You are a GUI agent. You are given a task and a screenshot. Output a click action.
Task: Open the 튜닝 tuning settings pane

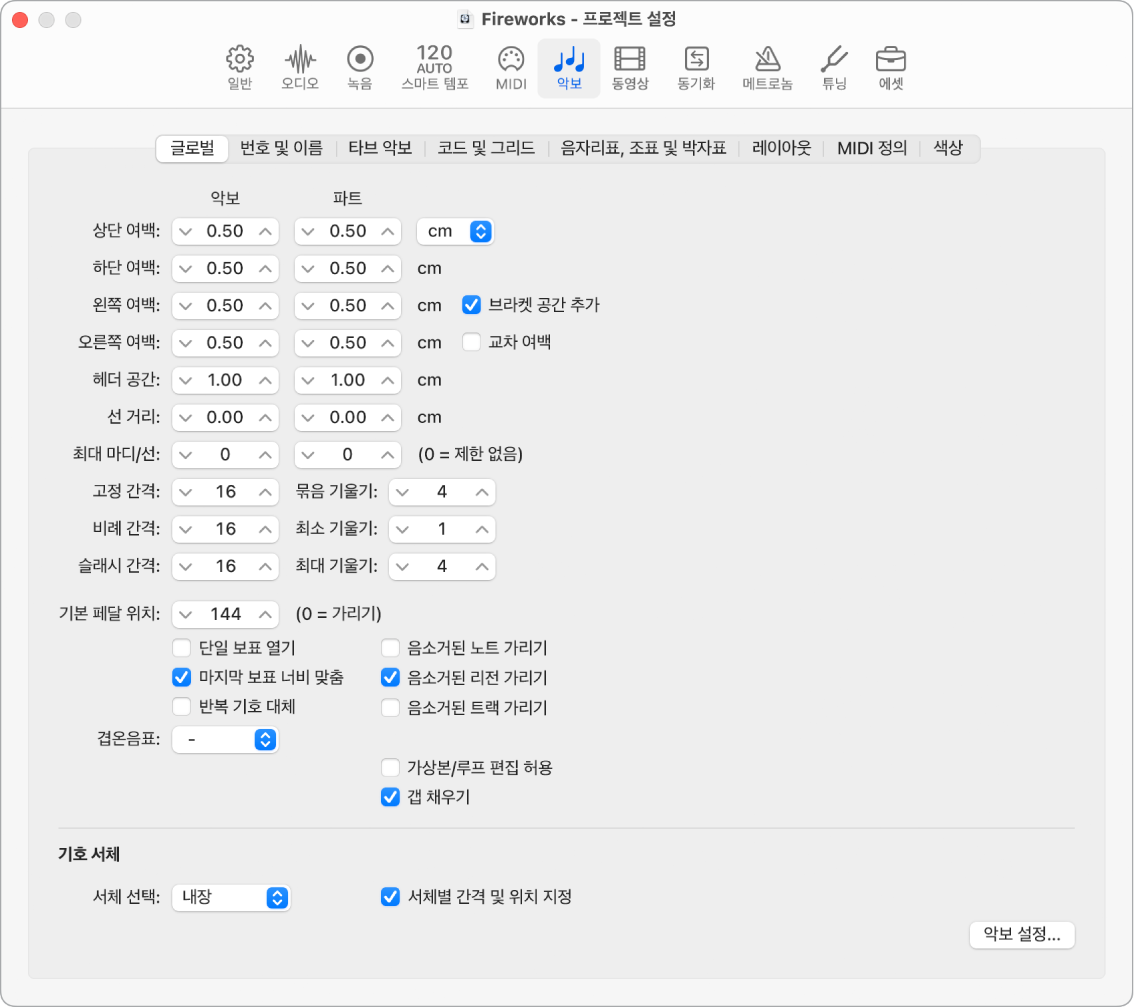(834, 68)
